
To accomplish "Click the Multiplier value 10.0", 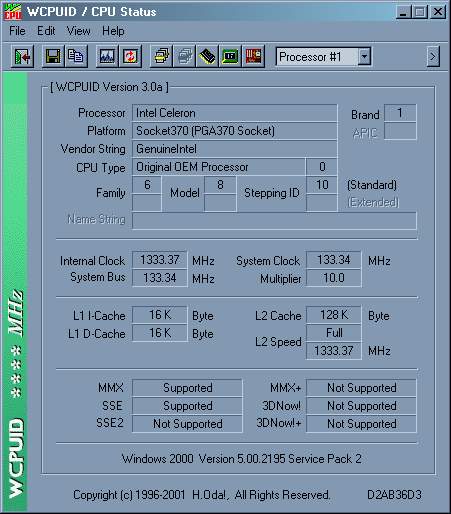I will coord(334,278).
